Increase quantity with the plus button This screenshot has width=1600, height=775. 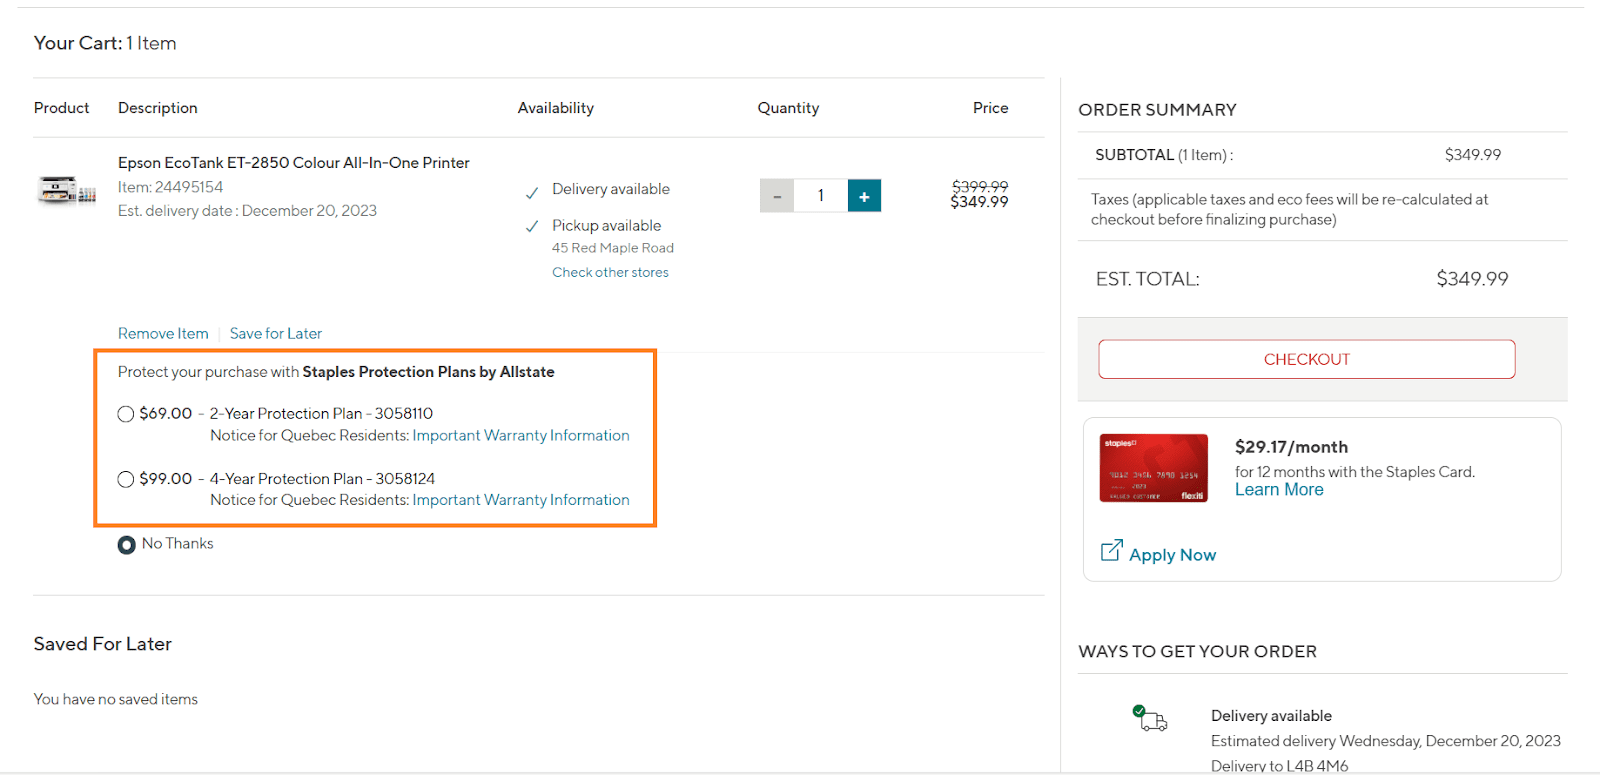pyautogui.click(x=864, y=196)
